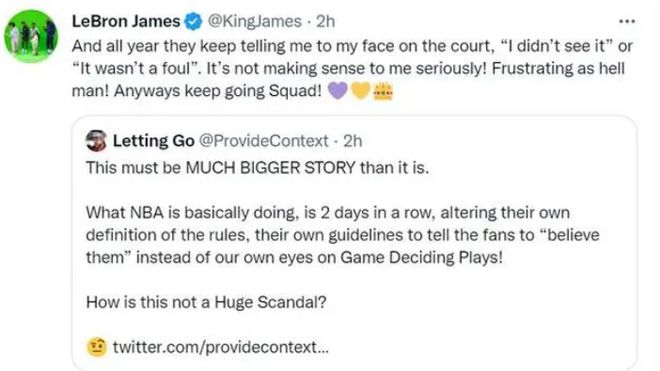Click LeBron's tweet text about fouls
The height and width of the screenshot is (371, 660).
click(x=352, y=68)
